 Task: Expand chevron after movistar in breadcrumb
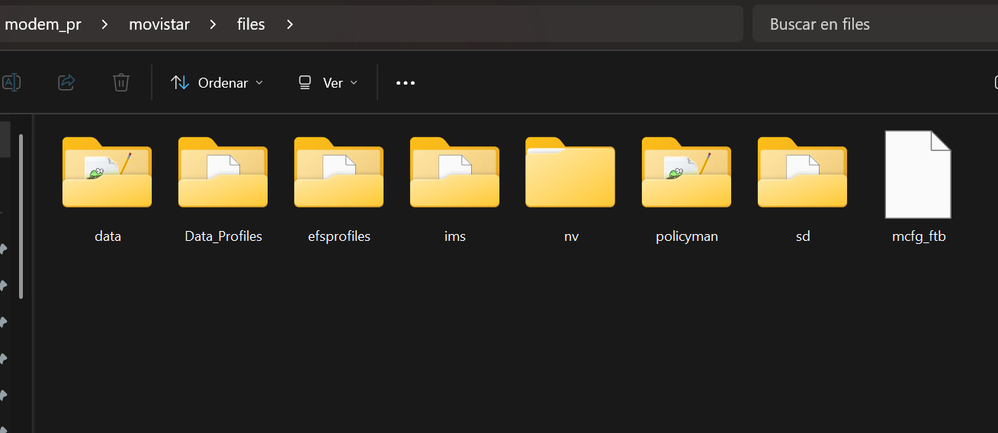click(x=213, y=24)
